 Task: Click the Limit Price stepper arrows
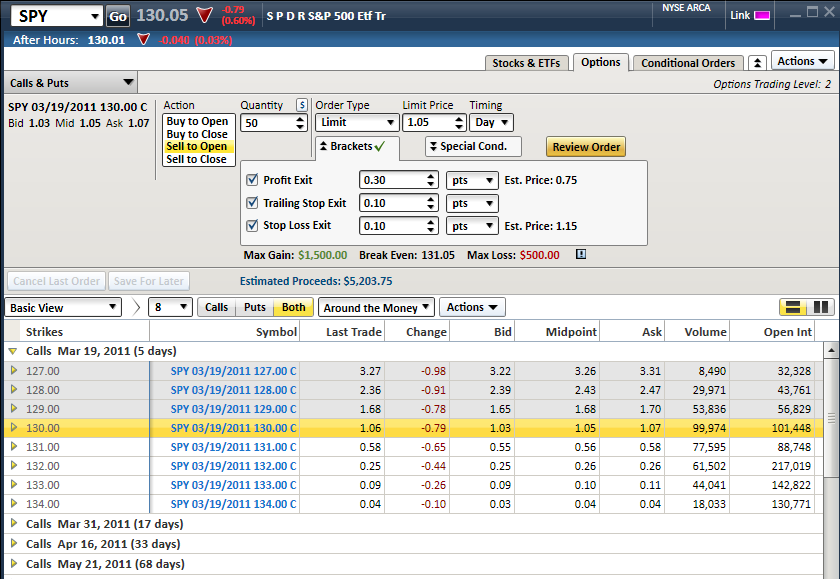459,123
